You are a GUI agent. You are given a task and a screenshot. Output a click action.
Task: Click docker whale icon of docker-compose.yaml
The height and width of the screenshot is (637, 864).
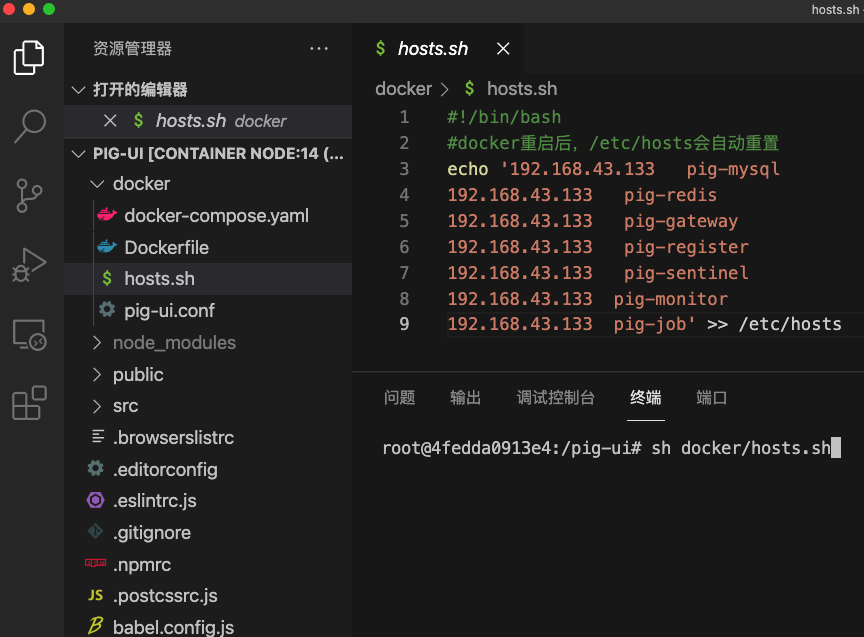point(107,215)
